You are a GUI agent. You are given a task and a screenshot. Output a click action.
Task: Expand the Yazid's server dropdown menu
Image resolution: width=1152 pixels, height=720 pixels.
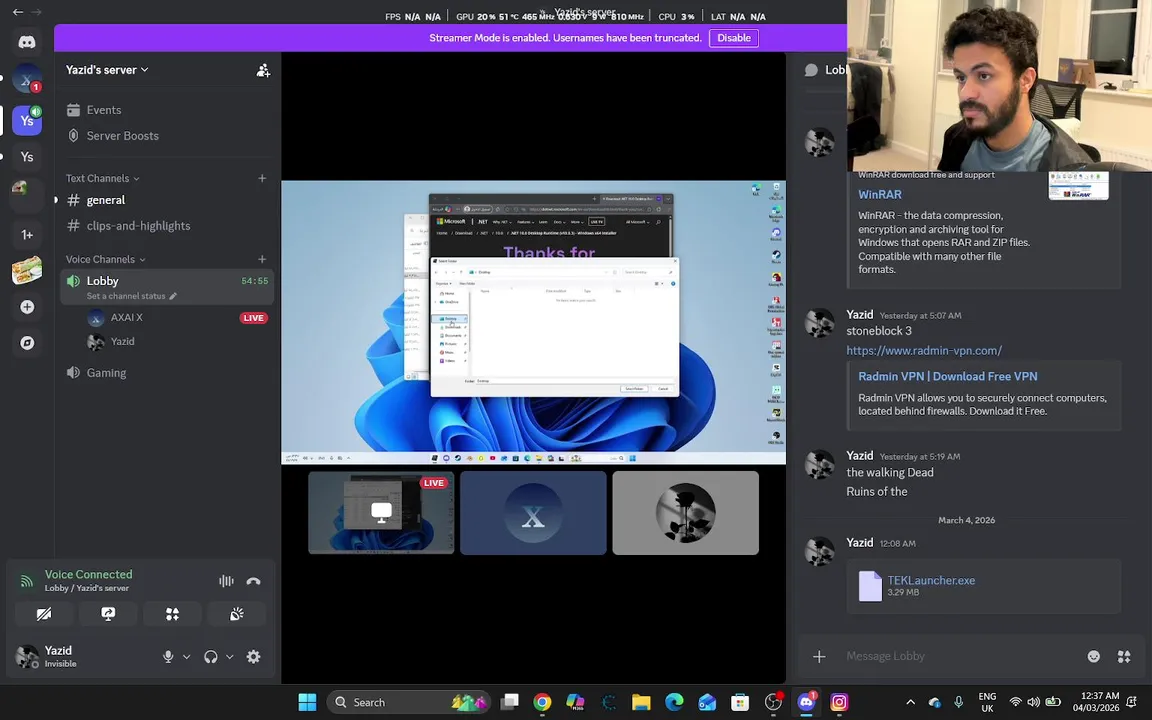tap(107, 70)
